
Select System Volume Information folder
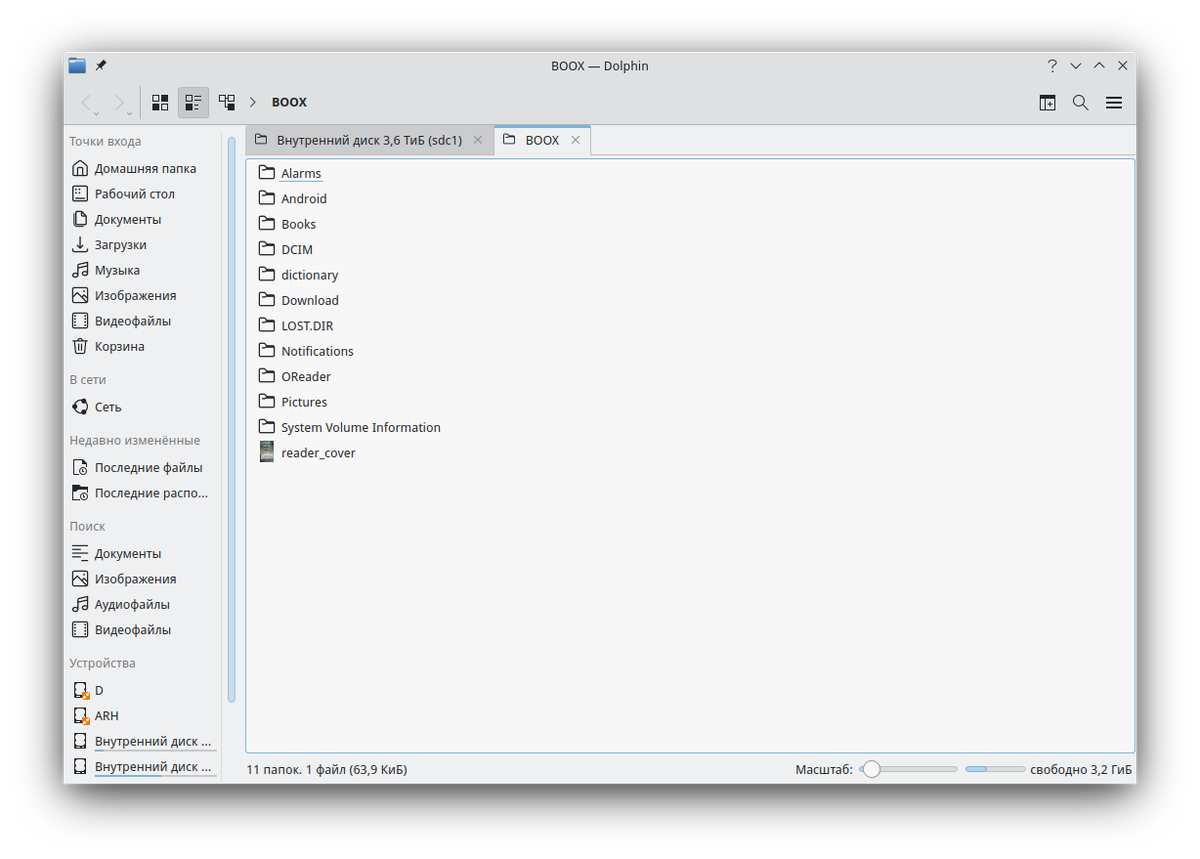pos(349,428)
